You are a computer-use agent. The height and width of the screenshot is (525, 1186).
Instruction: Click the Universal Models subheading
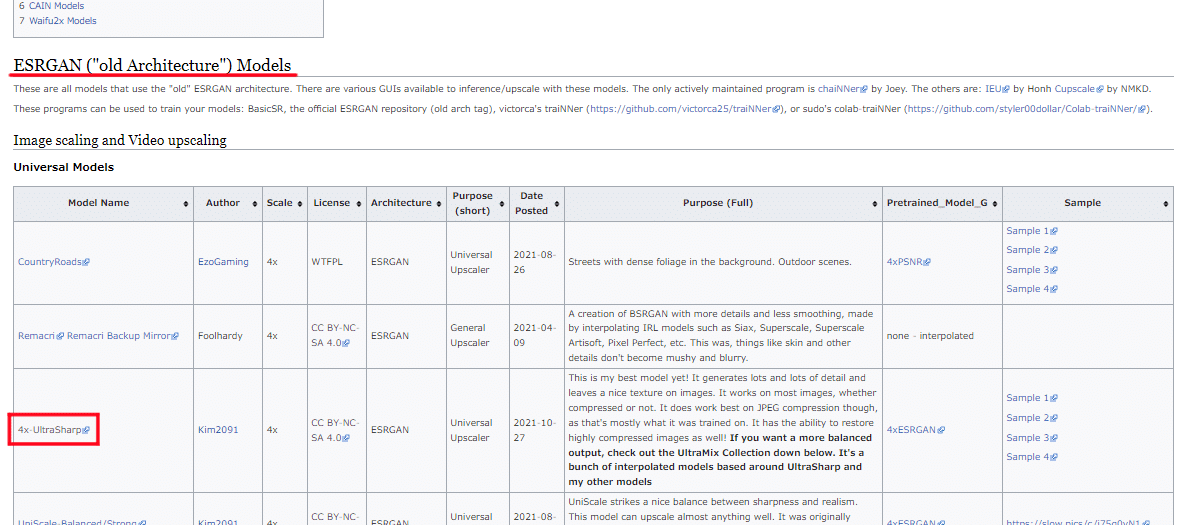pos(64,167)
